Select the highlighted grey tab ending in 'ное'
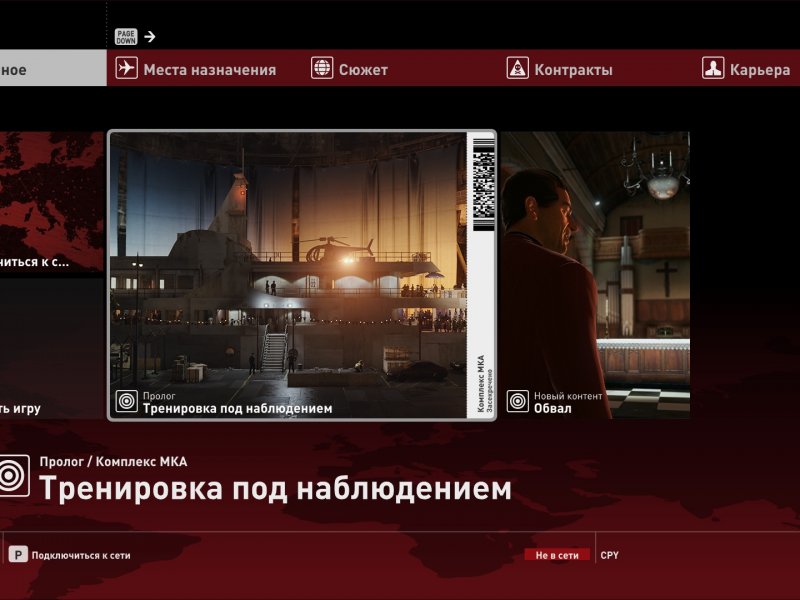800x600 pixels. coord(53,68)
